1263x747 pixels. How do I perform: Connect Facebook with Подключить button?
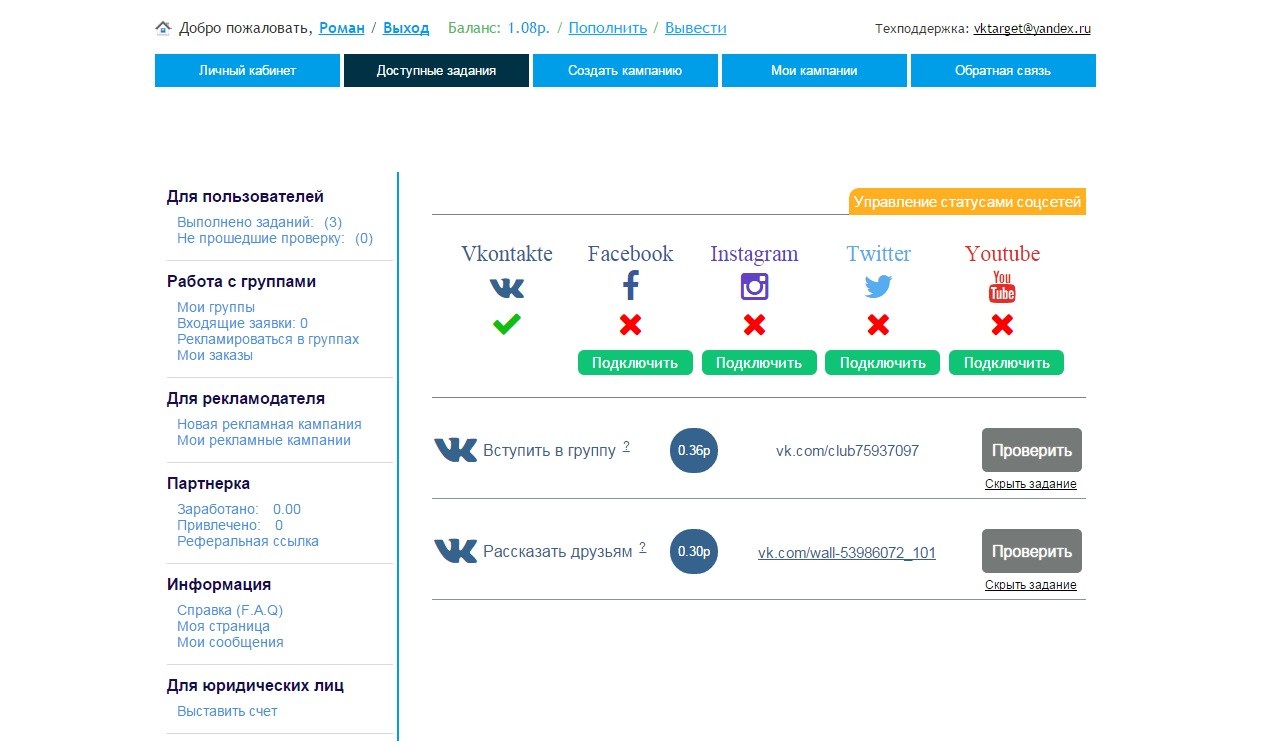635,363
